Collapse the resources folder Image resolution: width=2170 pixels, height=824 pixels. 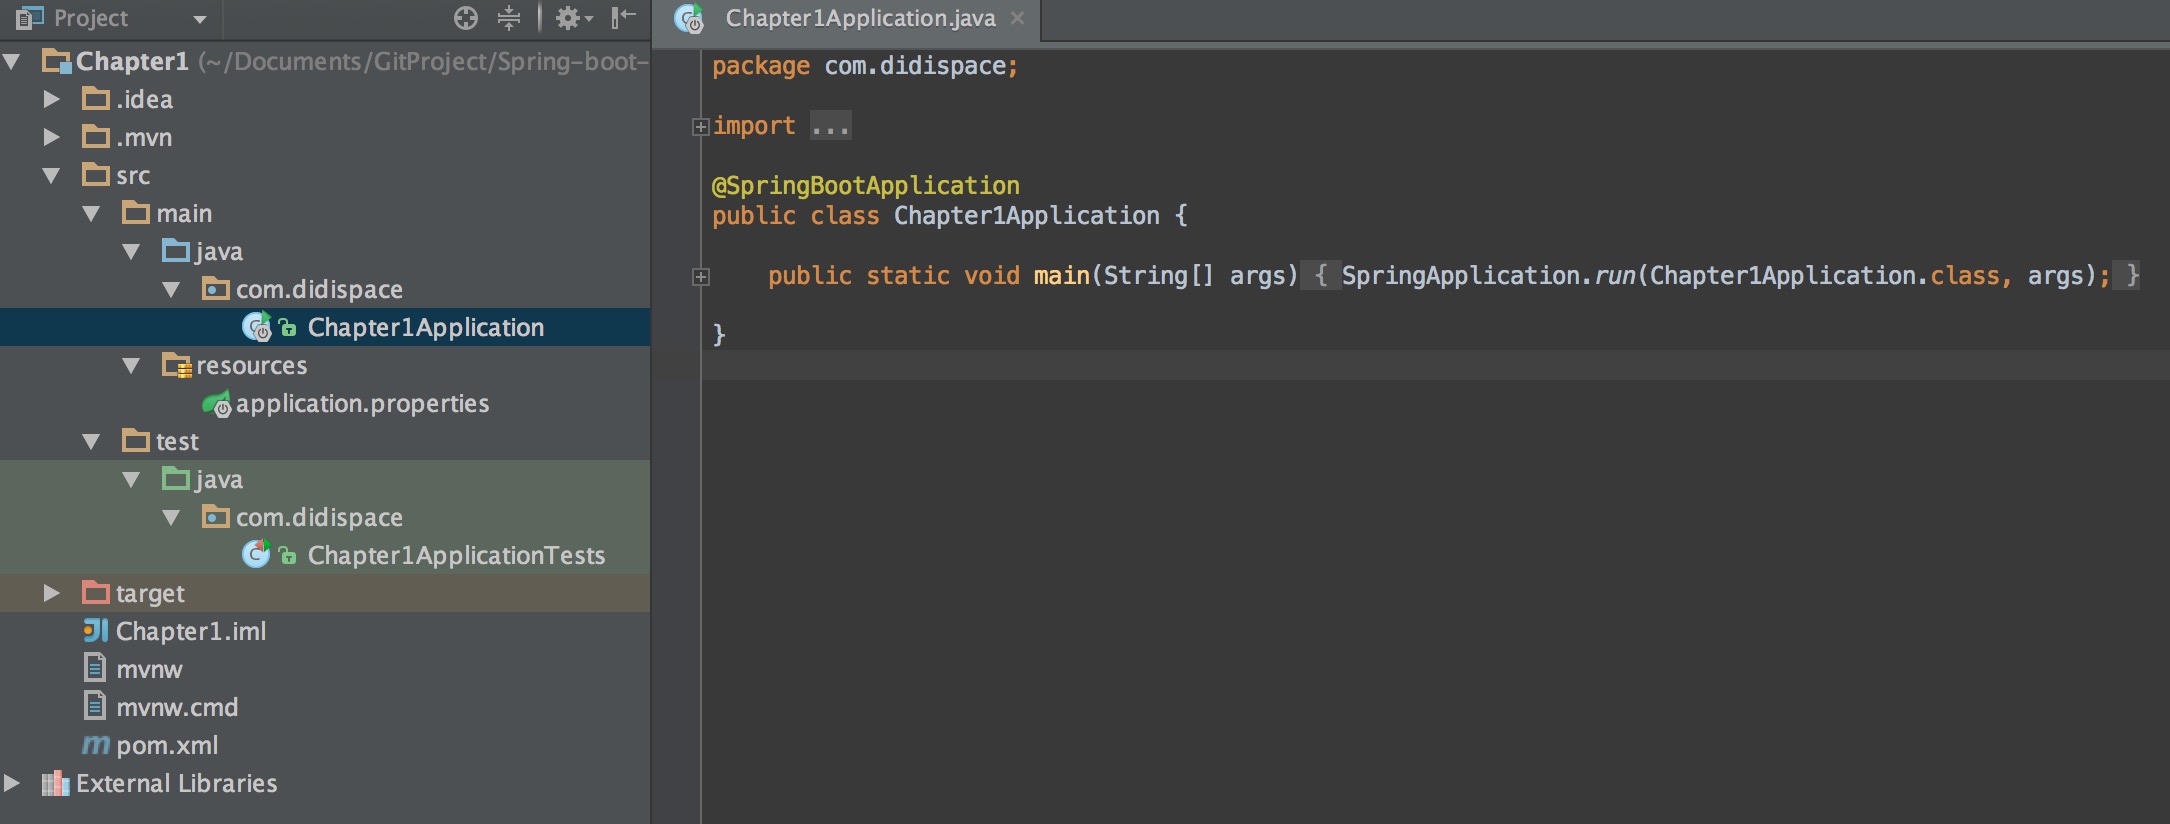tap(131, 366)
